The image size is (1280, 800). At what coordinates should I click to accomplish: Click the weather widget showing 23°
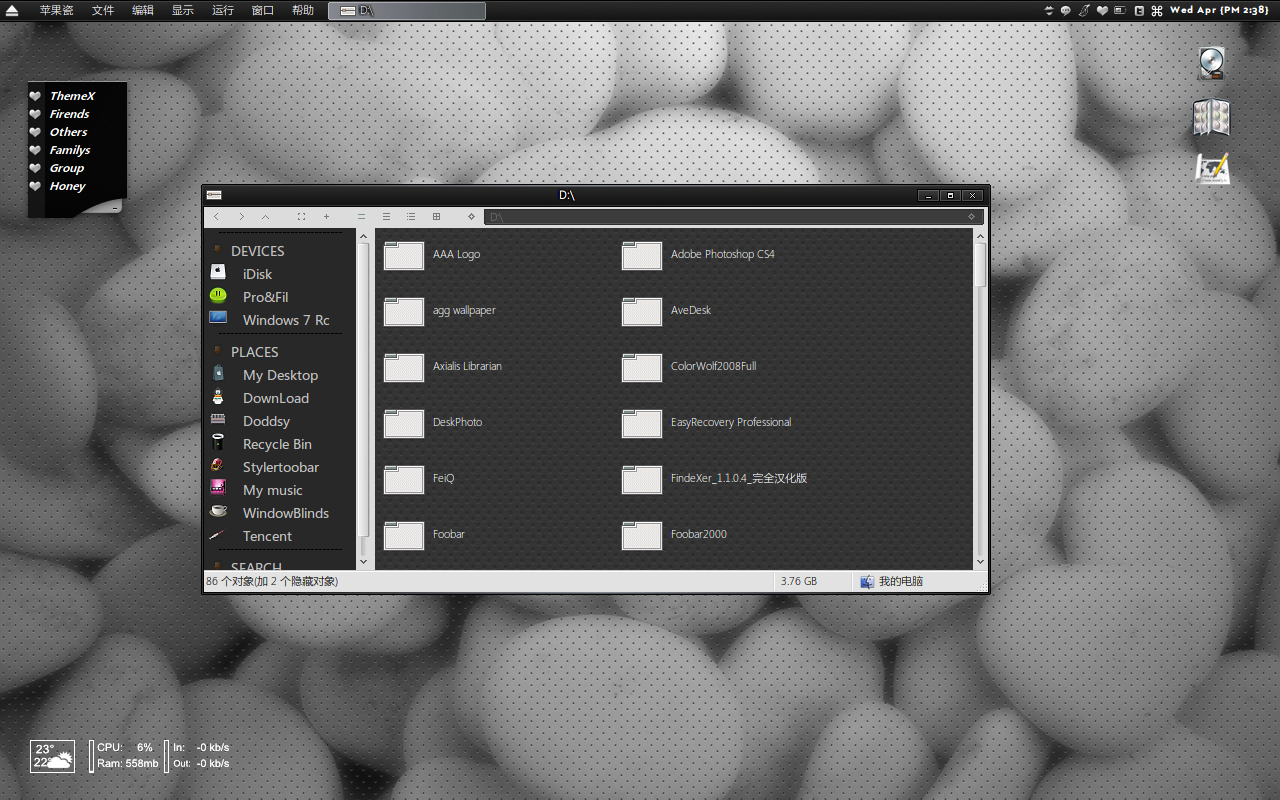coord(53,756)
